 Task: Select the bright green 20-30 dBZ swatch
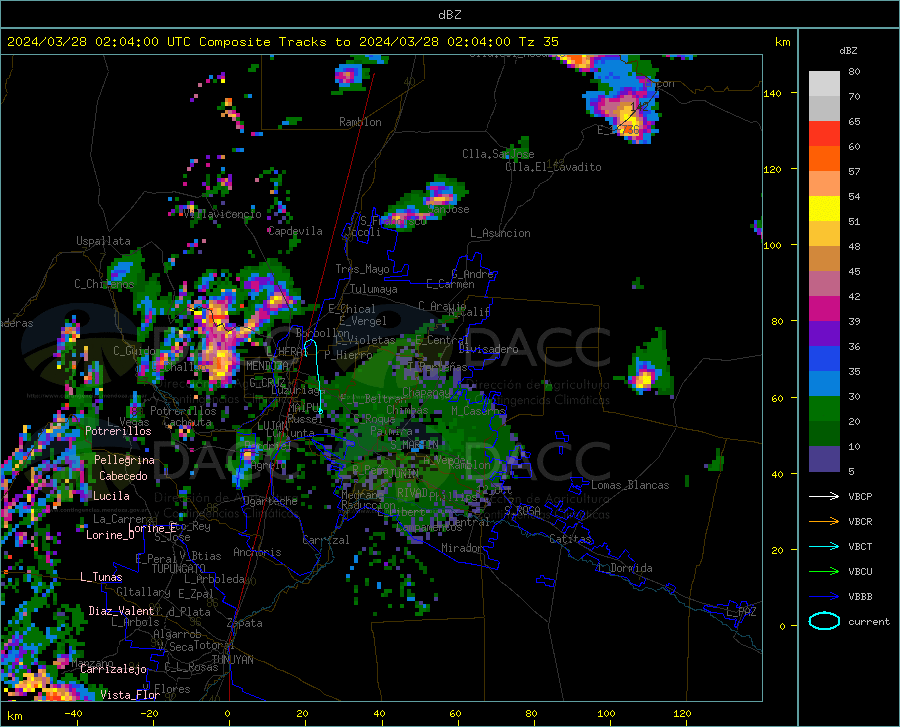pyautogui.click(x=824, y=409)
